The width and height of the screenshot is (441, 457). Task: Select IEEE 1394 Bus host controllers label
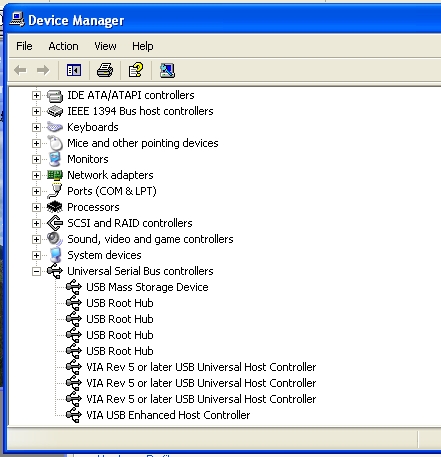coord(140,111)
